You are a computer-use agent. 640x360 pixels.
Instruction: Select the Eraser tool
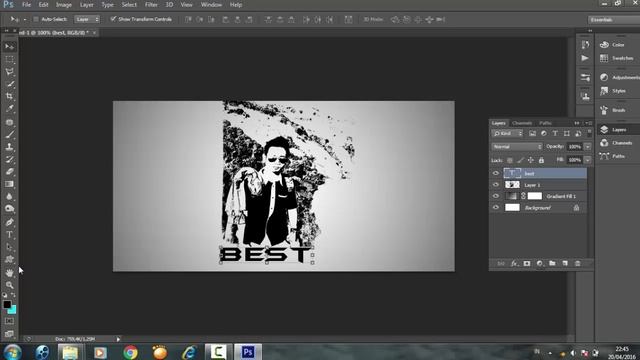(9, 171)
